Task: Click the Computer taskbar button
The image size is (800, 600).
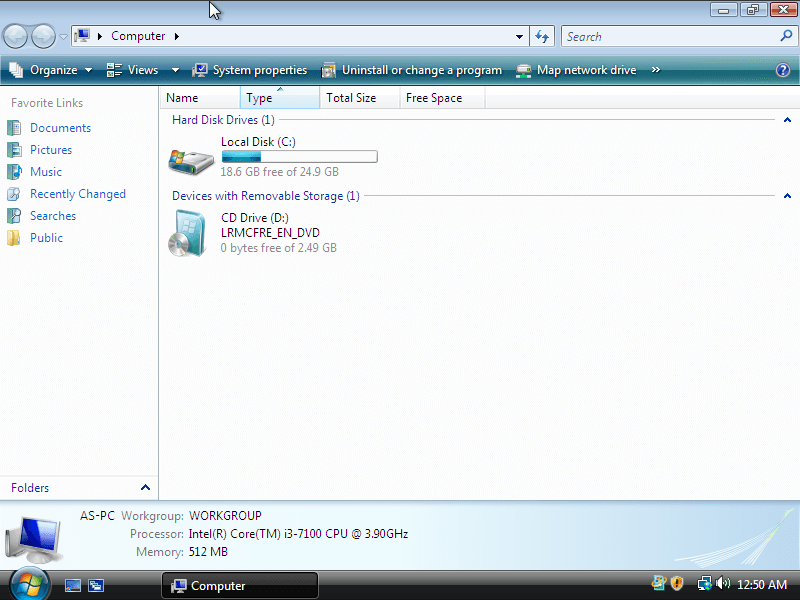Action: click(x=240, y=585)
